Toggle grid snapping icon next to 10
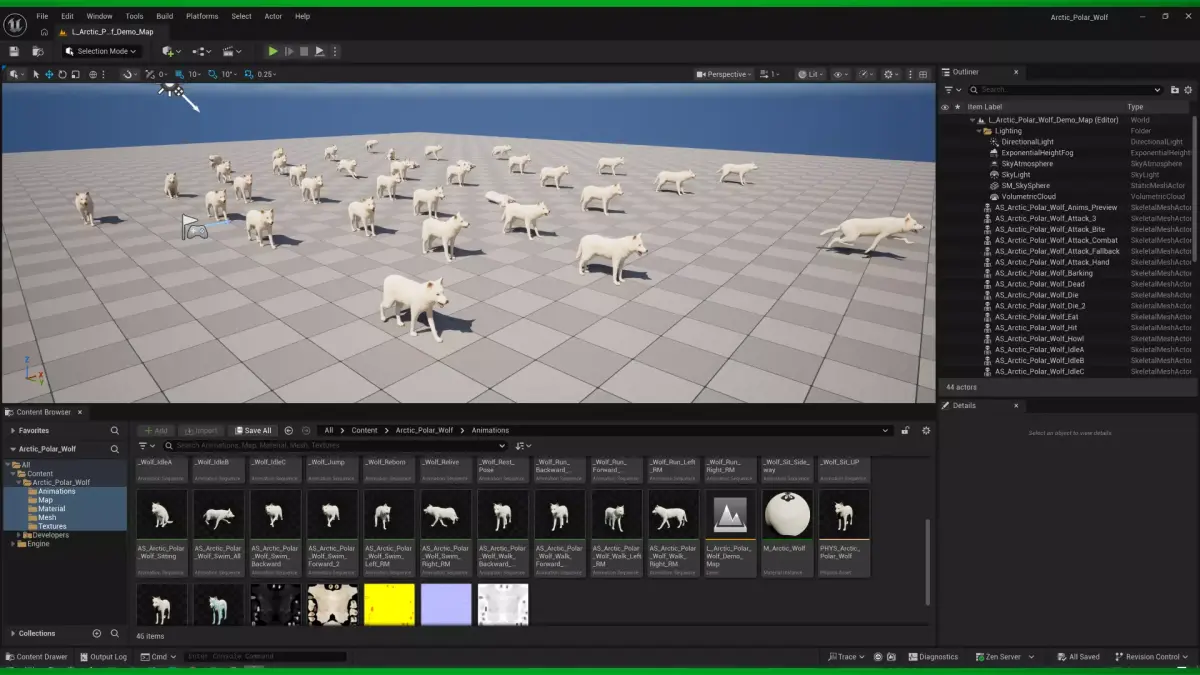 click(180, 74)
